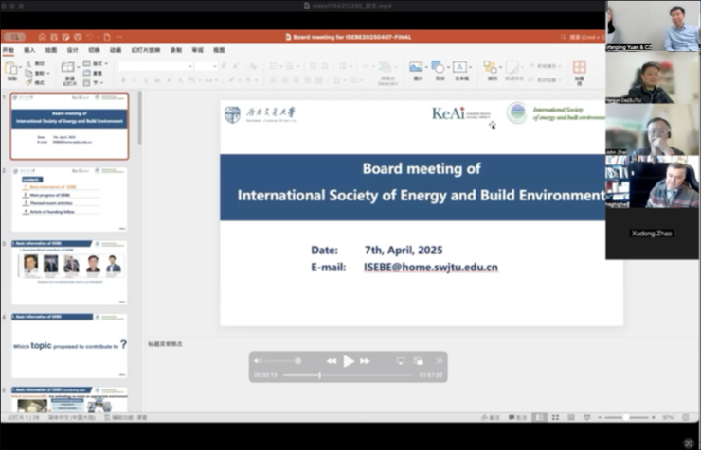
Task: Click the Cut scissors icon
Action: click(29, 64)
